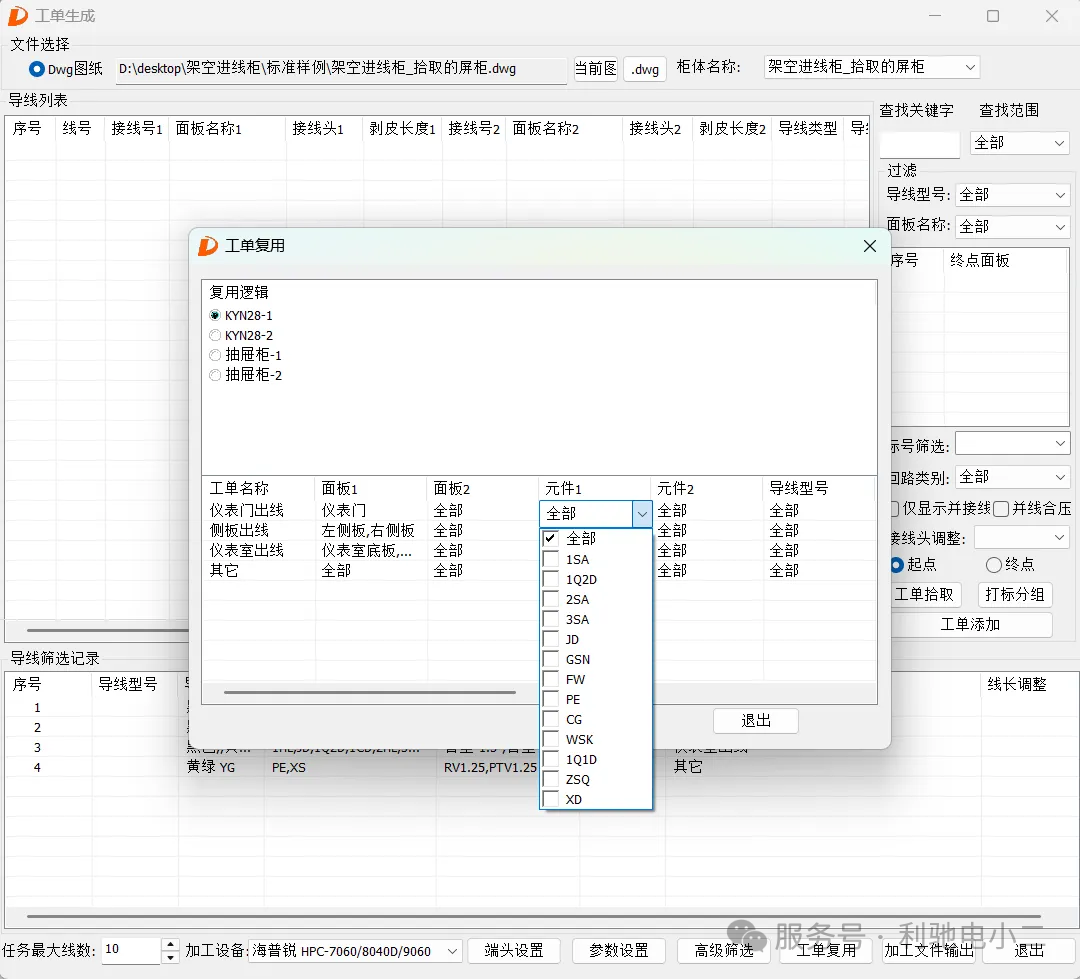Open the 柜体名称 dropdown

click(871, 67)
